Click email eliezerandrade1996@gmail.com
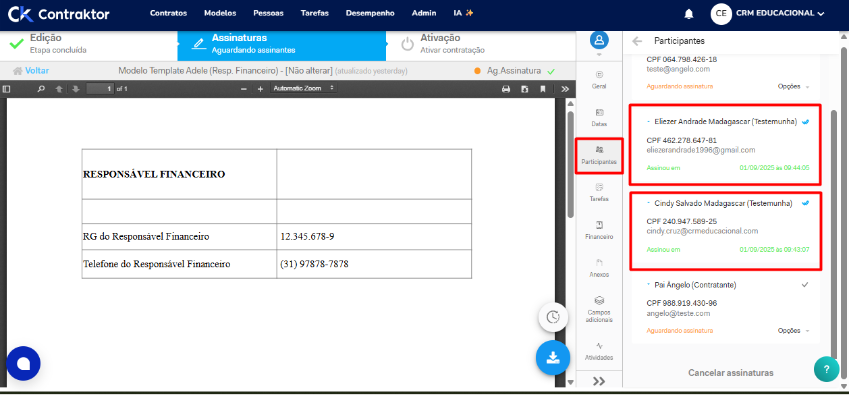This screenshot has height=396, width=849. 701,150
